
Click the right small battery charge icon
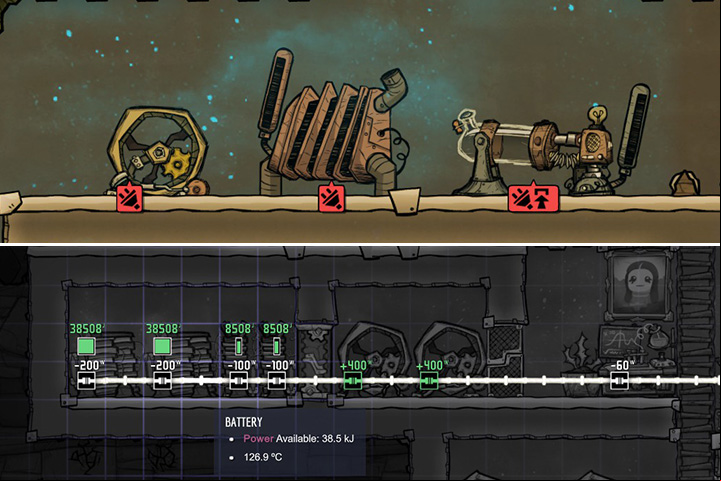276,346
